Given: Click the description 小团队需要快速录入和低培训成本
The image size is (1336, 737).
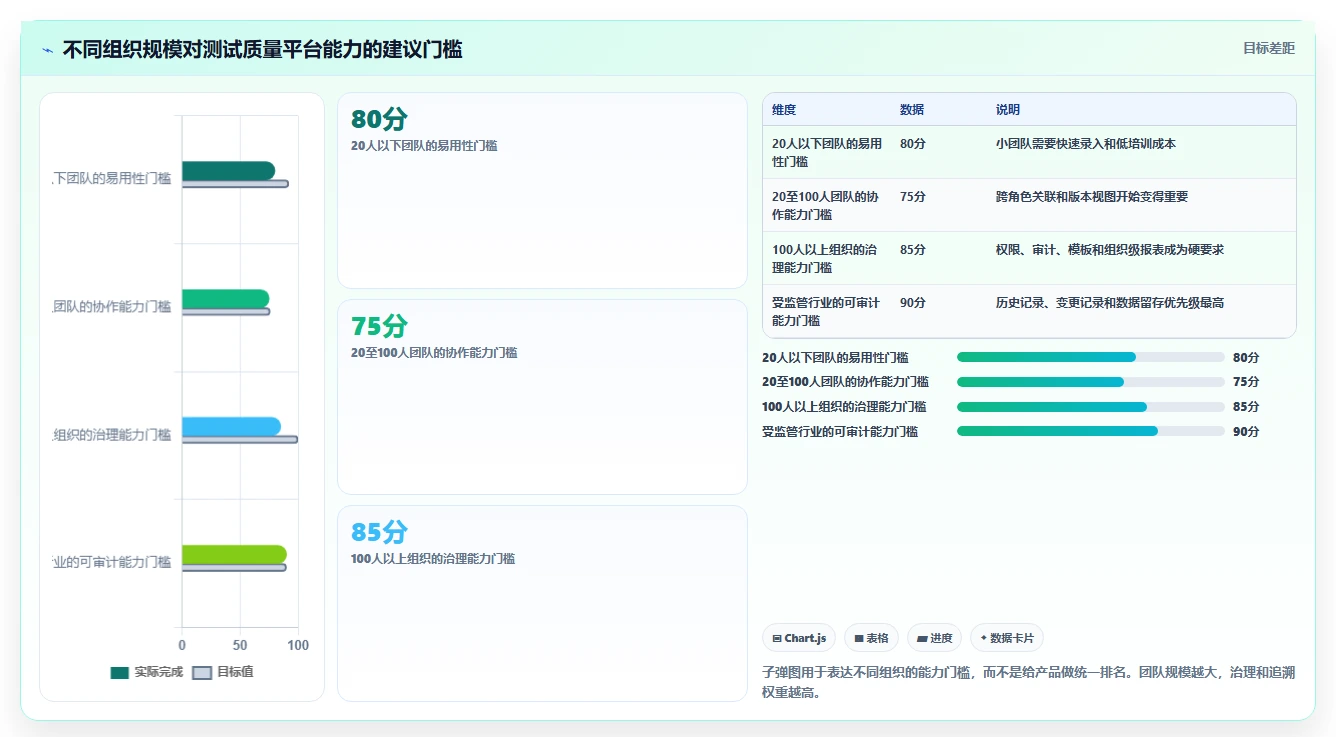Looking at the screenshot, I should coord(1086,144).
